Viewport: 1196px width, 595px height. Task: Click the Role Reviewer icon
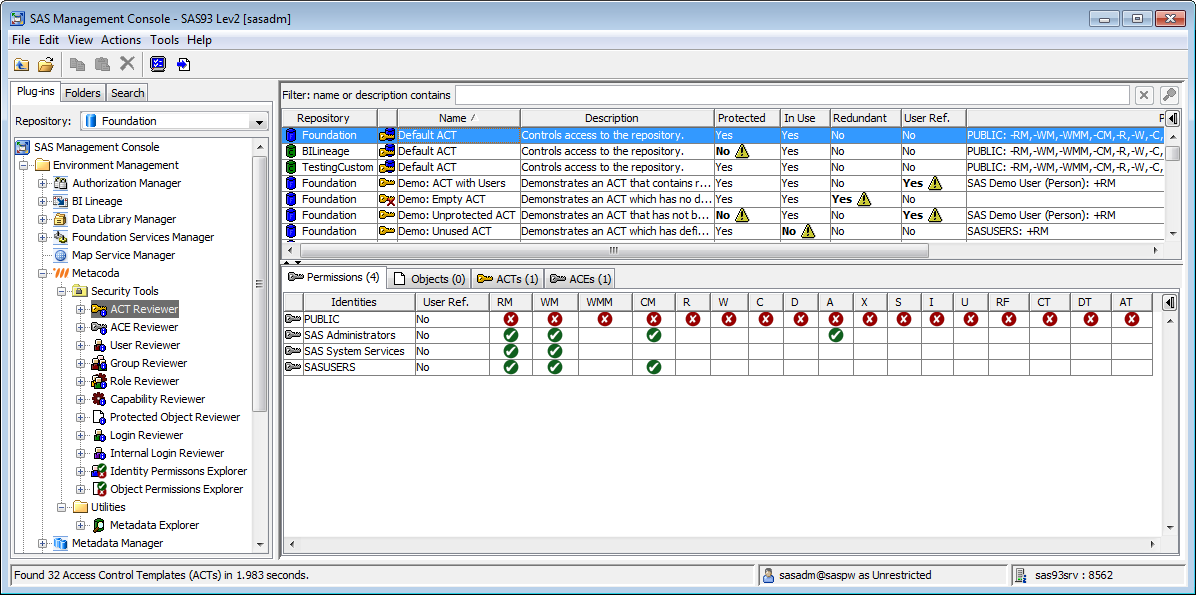point(98,381)
